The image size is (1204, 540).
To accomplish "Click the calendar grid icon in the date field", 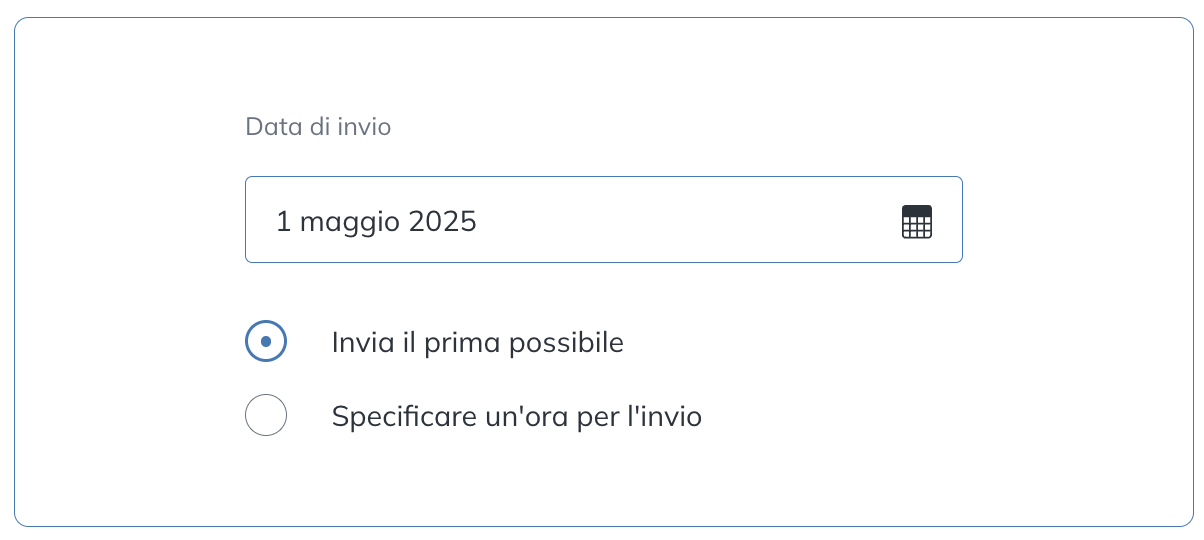I will pyautogui.click(x=916, y=221).
